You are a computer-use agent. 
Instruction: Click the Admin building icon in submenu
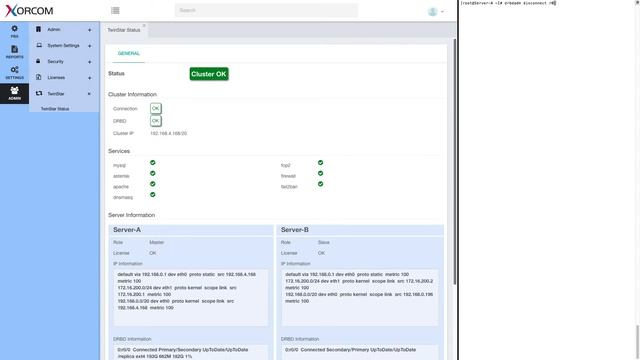coord(38,29)
